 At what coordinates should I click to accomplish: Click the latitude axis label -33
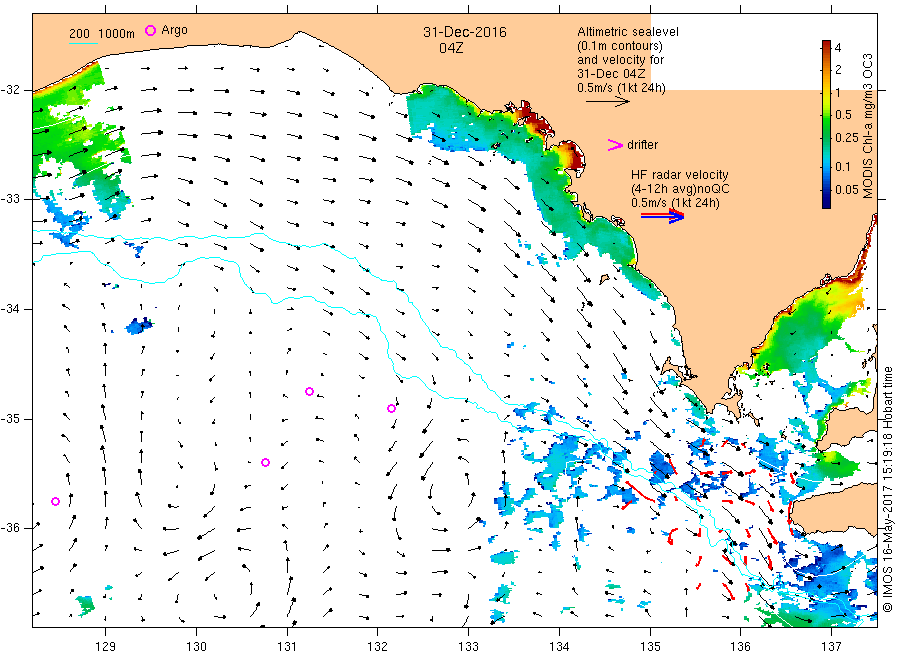[10, 199]
